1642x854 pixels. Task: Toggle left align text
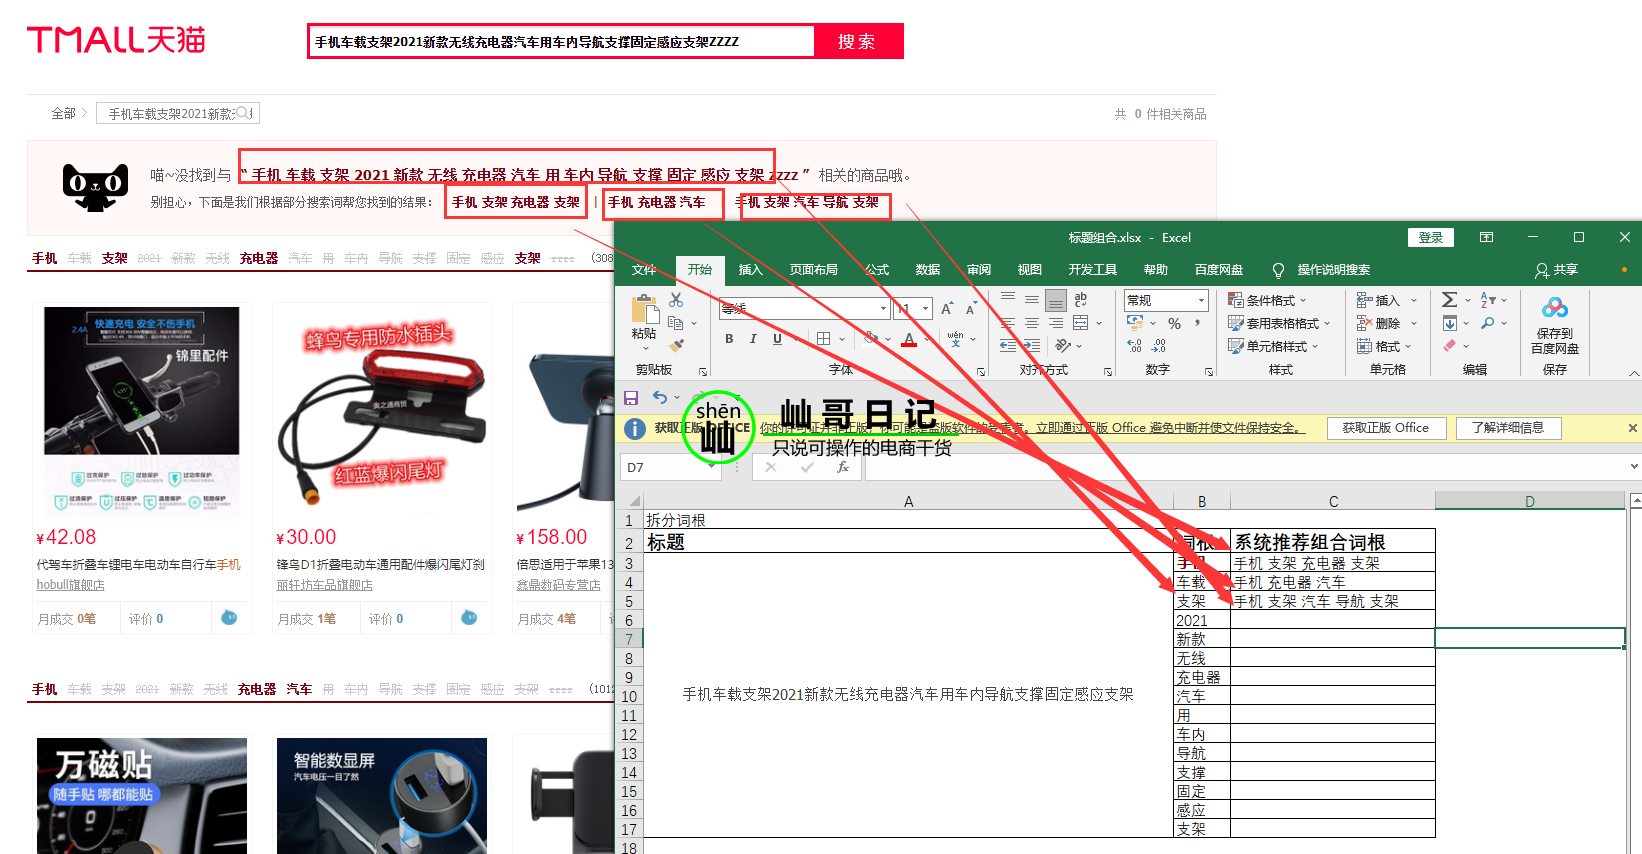point(1008,323)
